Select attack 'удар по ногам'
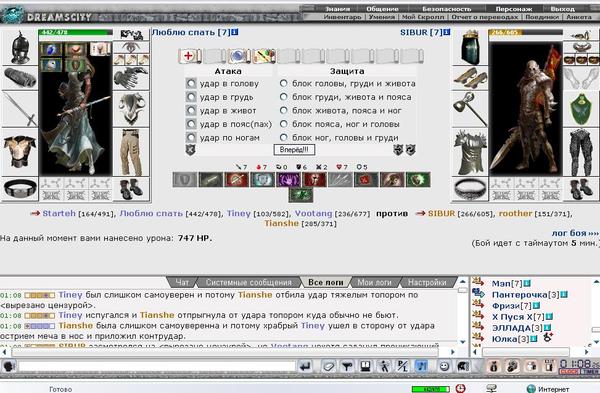 click(191, 137)
